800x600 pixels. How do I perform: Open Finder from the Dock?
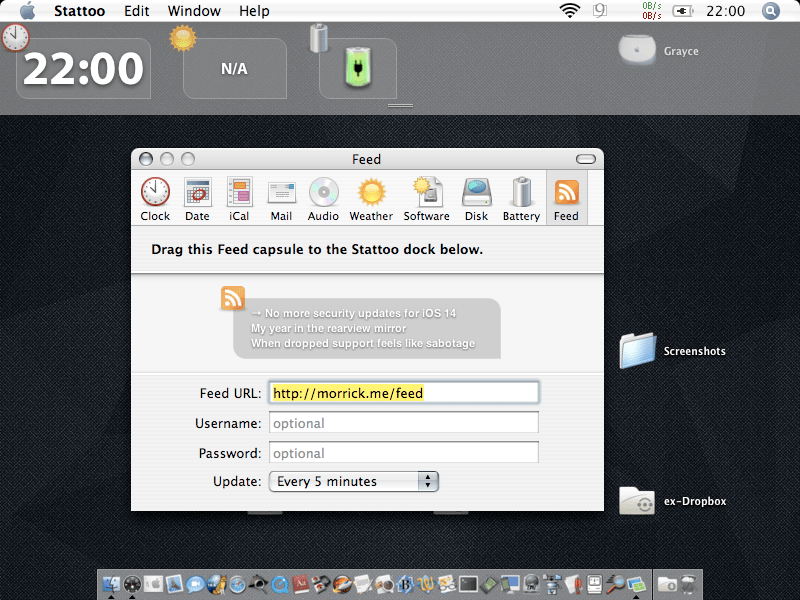tap(111, 584)
